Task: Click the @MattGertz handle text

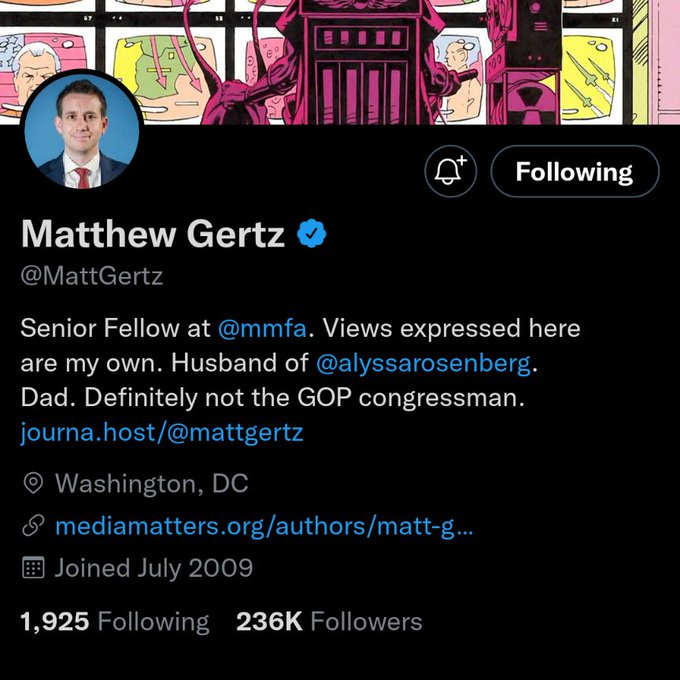Action: tap(91, 277)
